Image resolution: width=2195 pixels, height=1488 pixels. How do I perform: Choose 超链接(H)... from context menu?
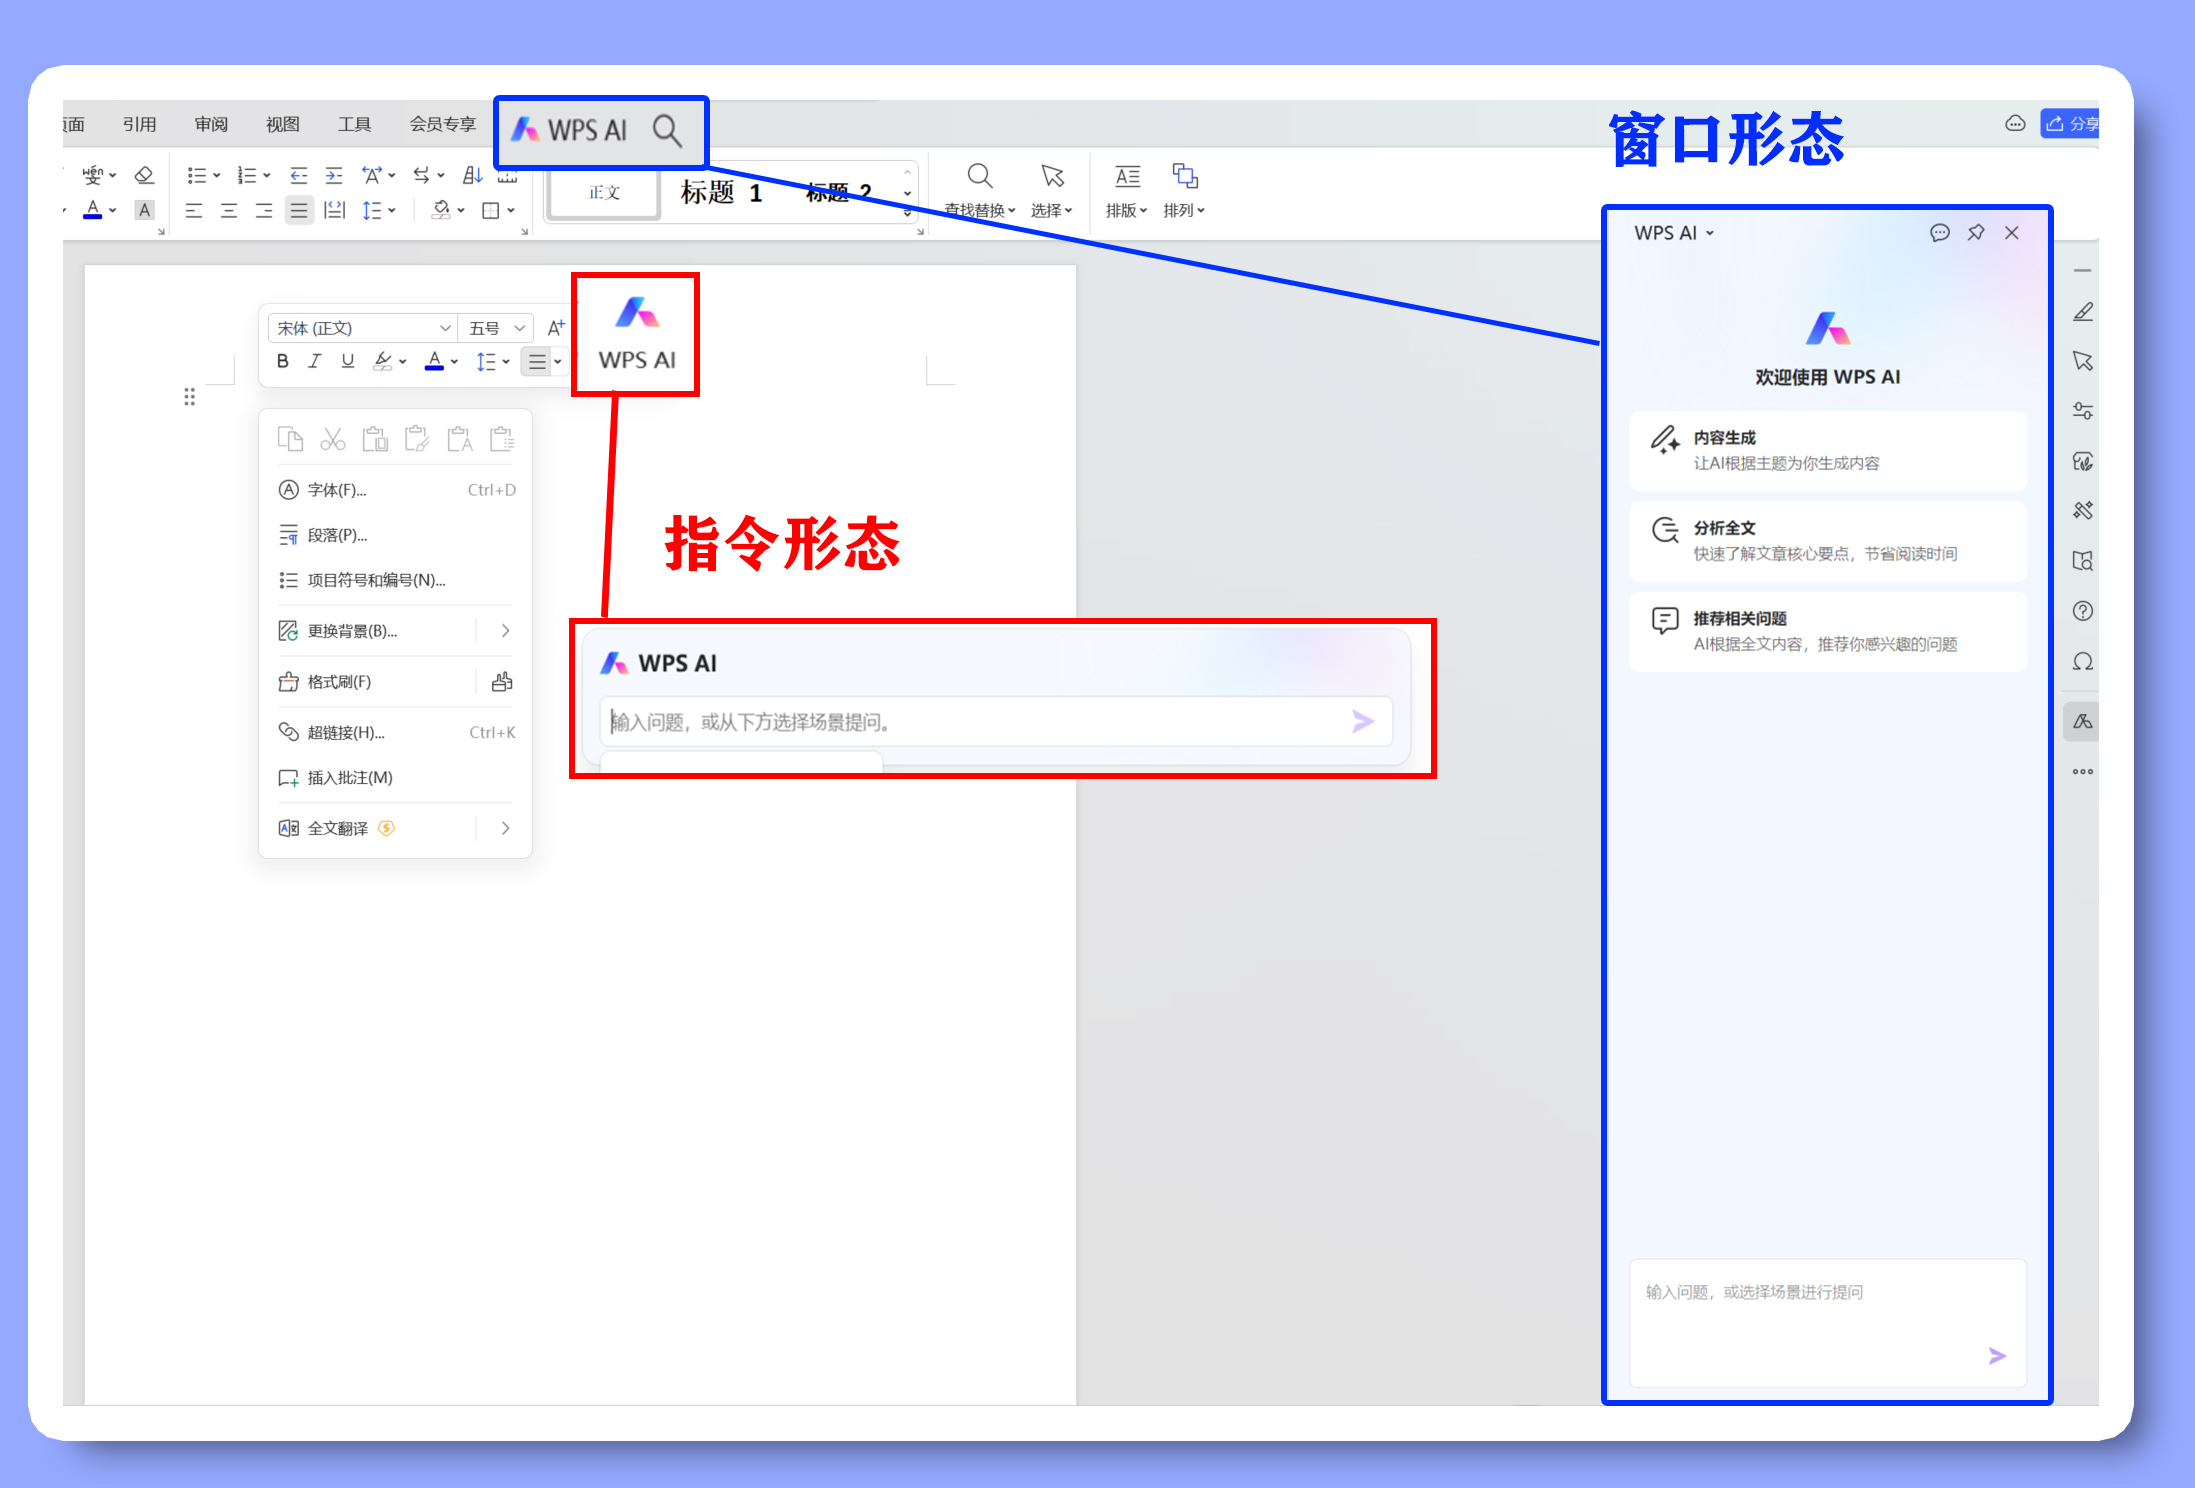click(395, 732)
